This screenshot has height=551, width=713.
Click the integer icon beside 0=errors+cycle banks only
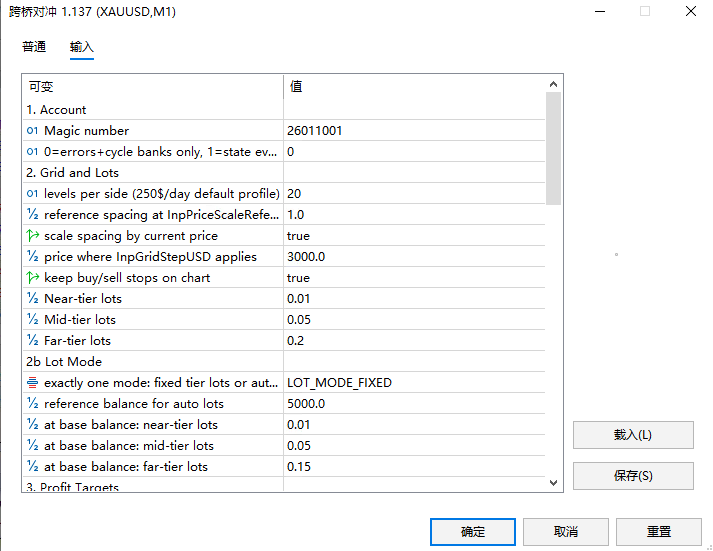click(x=32, y=152)
